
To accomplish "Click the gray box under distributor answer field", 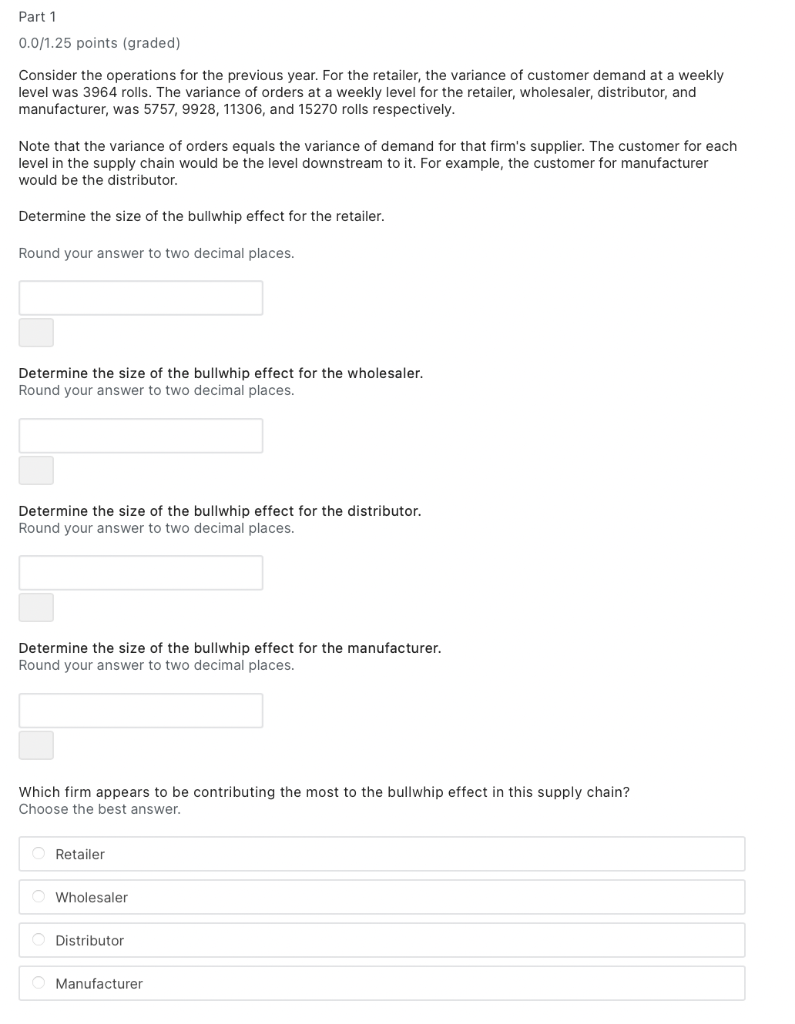I will point(36,607).
